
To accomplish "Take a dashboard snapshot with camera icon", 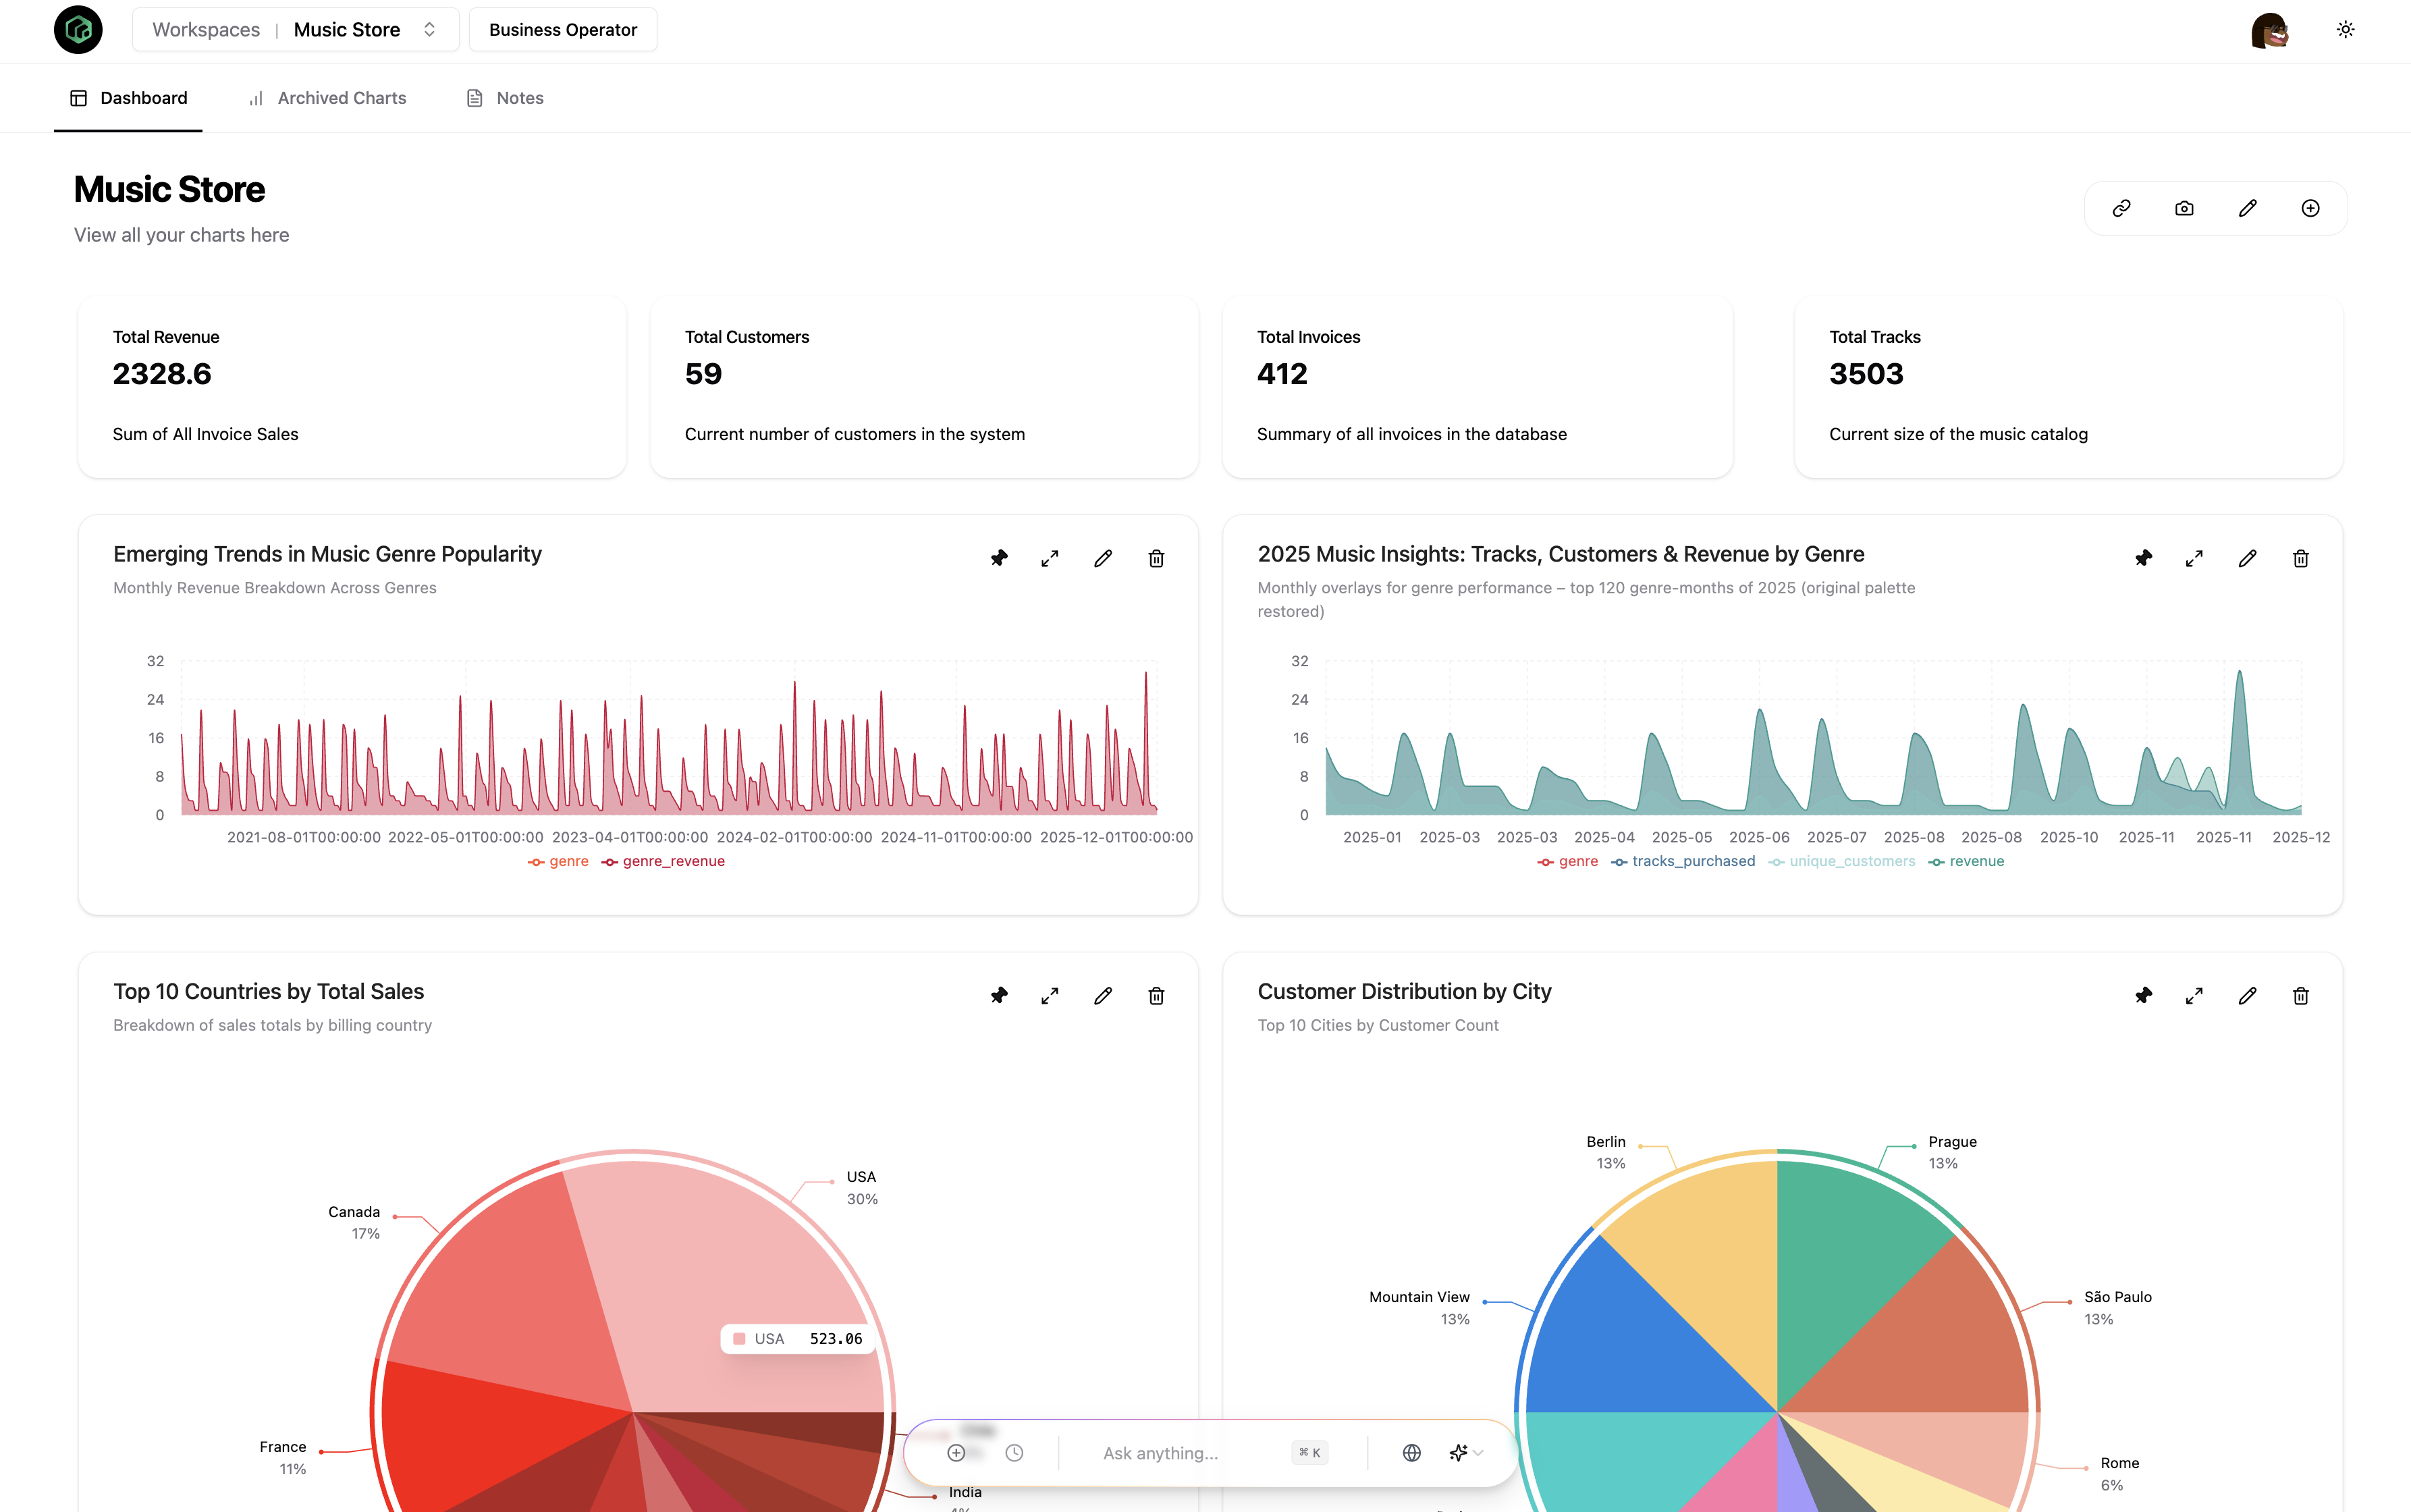I will click(x=2184, y=208).
